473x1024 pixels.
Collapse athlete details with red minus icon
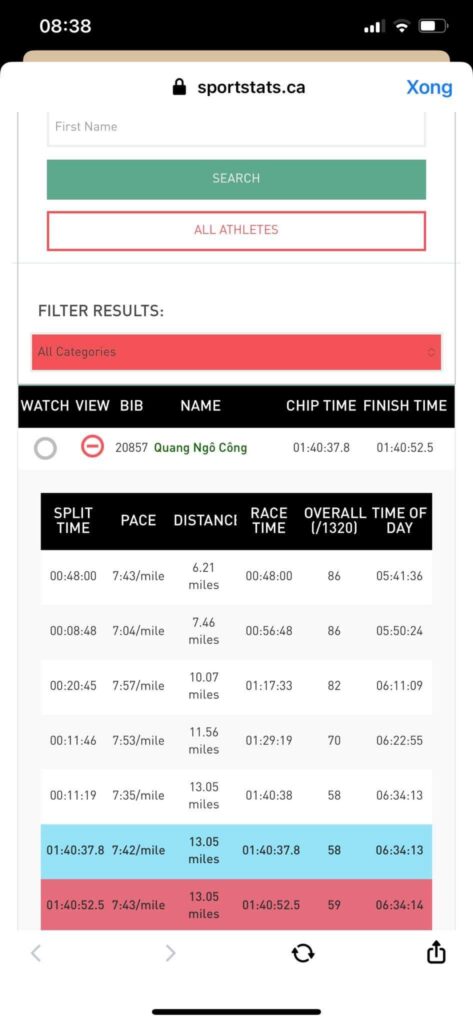point(92,447)
